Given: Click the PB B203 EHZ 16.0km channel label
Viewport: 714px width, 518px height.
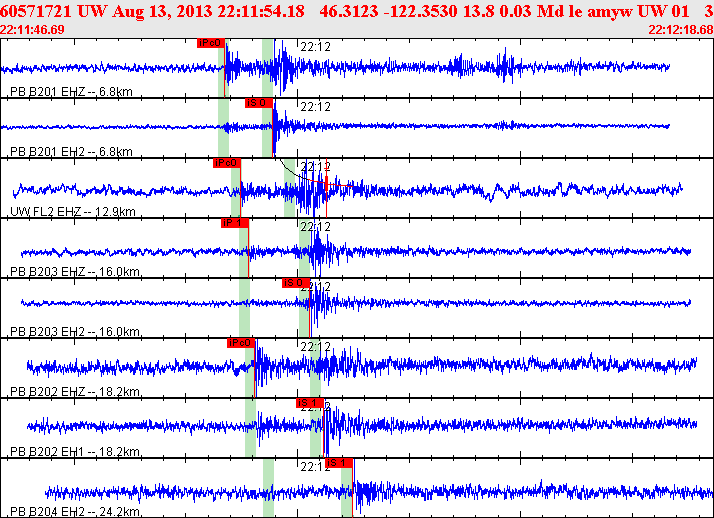Looking at the screenshot, I should coord(75,272).
